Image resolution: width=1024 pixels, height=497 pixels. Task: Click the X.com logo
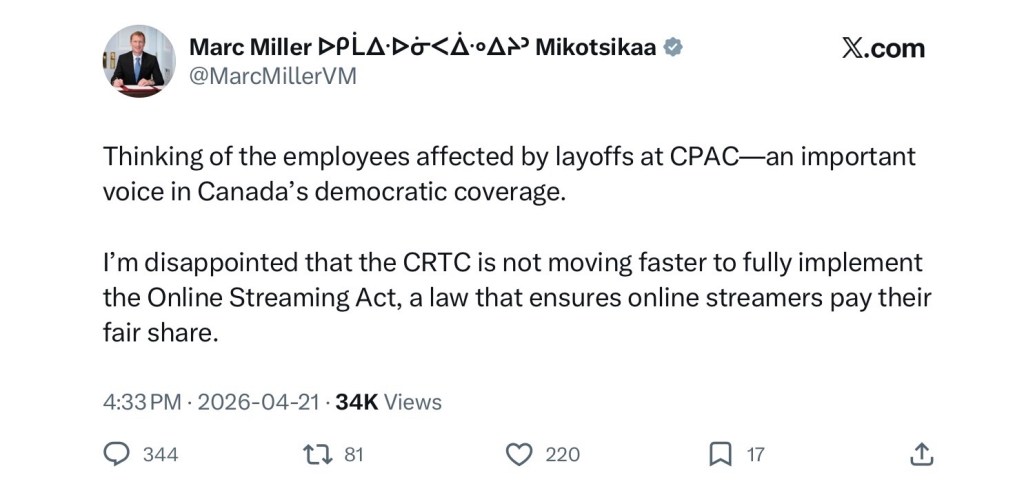pyautogui.click(x=883, y=48)
